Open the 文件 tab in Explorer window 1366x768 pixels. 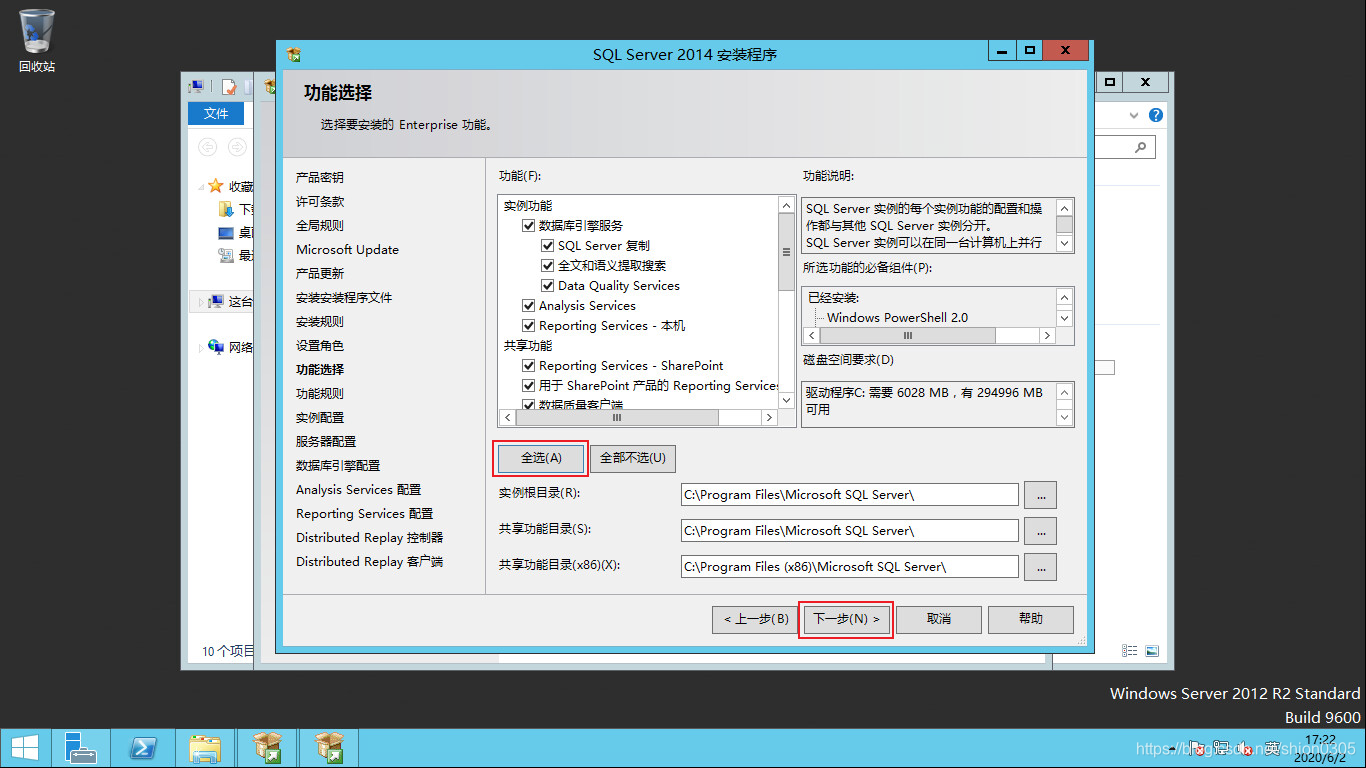[216, 114]
